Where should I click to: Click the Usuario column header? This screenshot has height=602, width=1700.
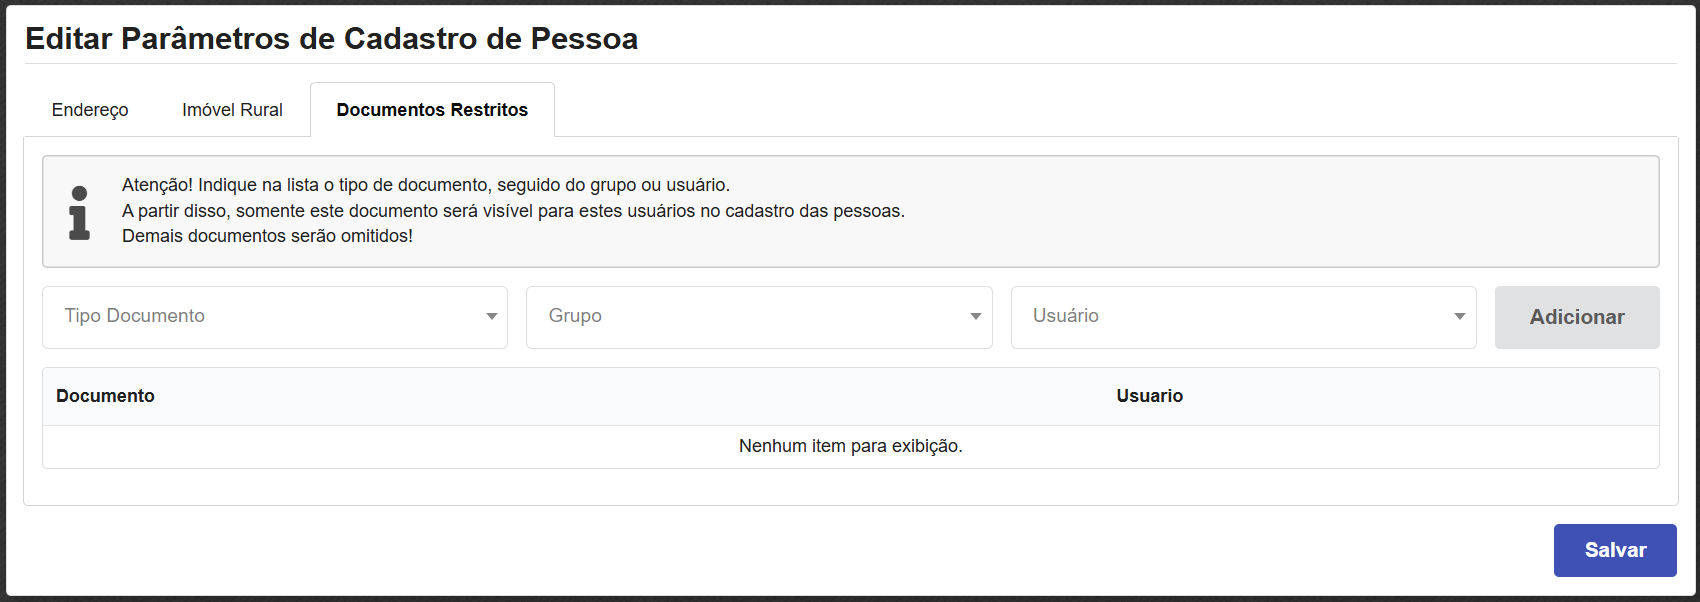(x=1150, y=396)
